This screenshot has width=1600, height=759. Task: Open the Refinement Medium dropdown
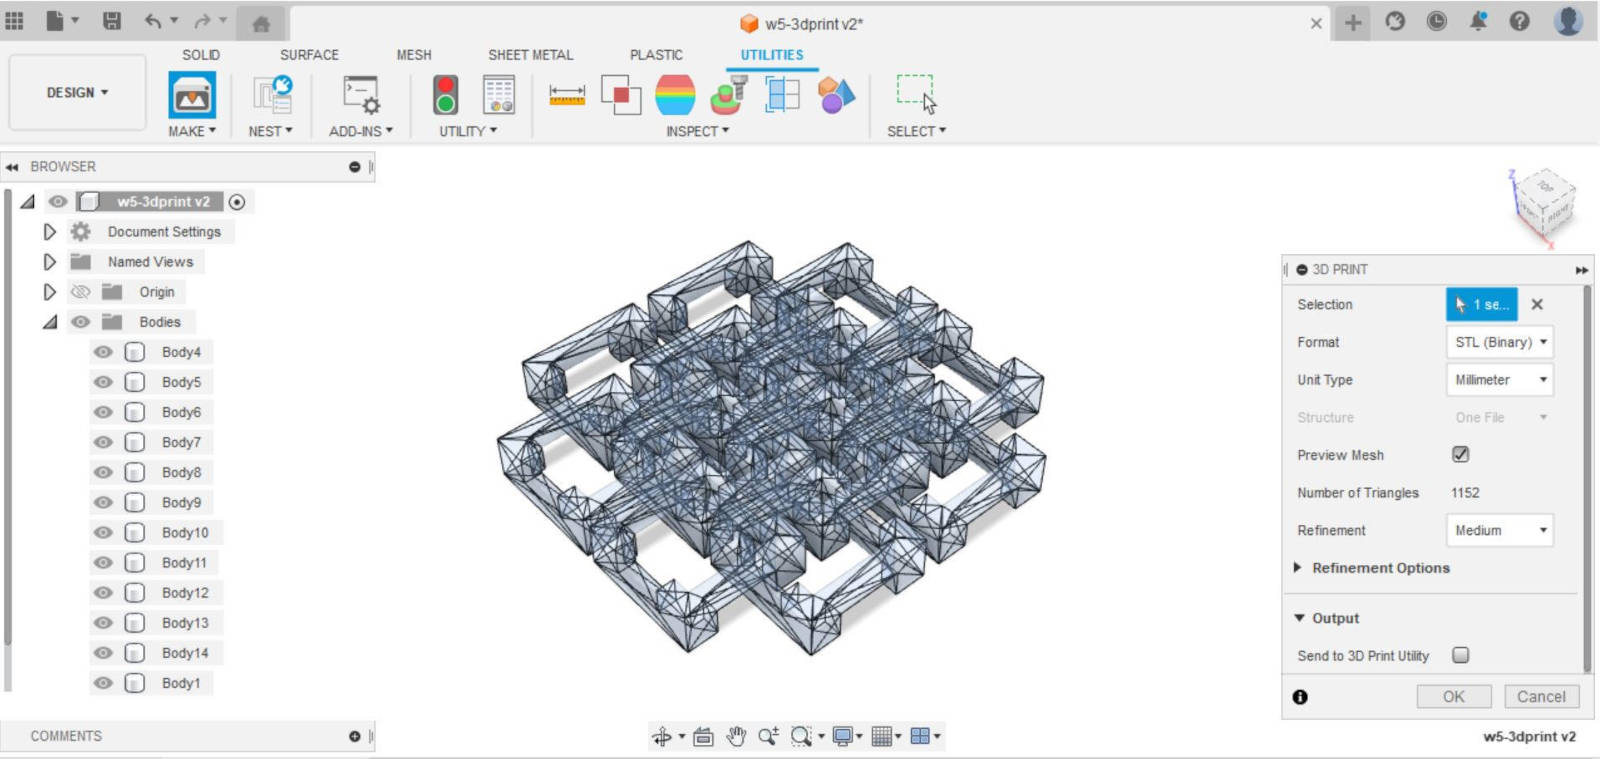click(1500, 530)
